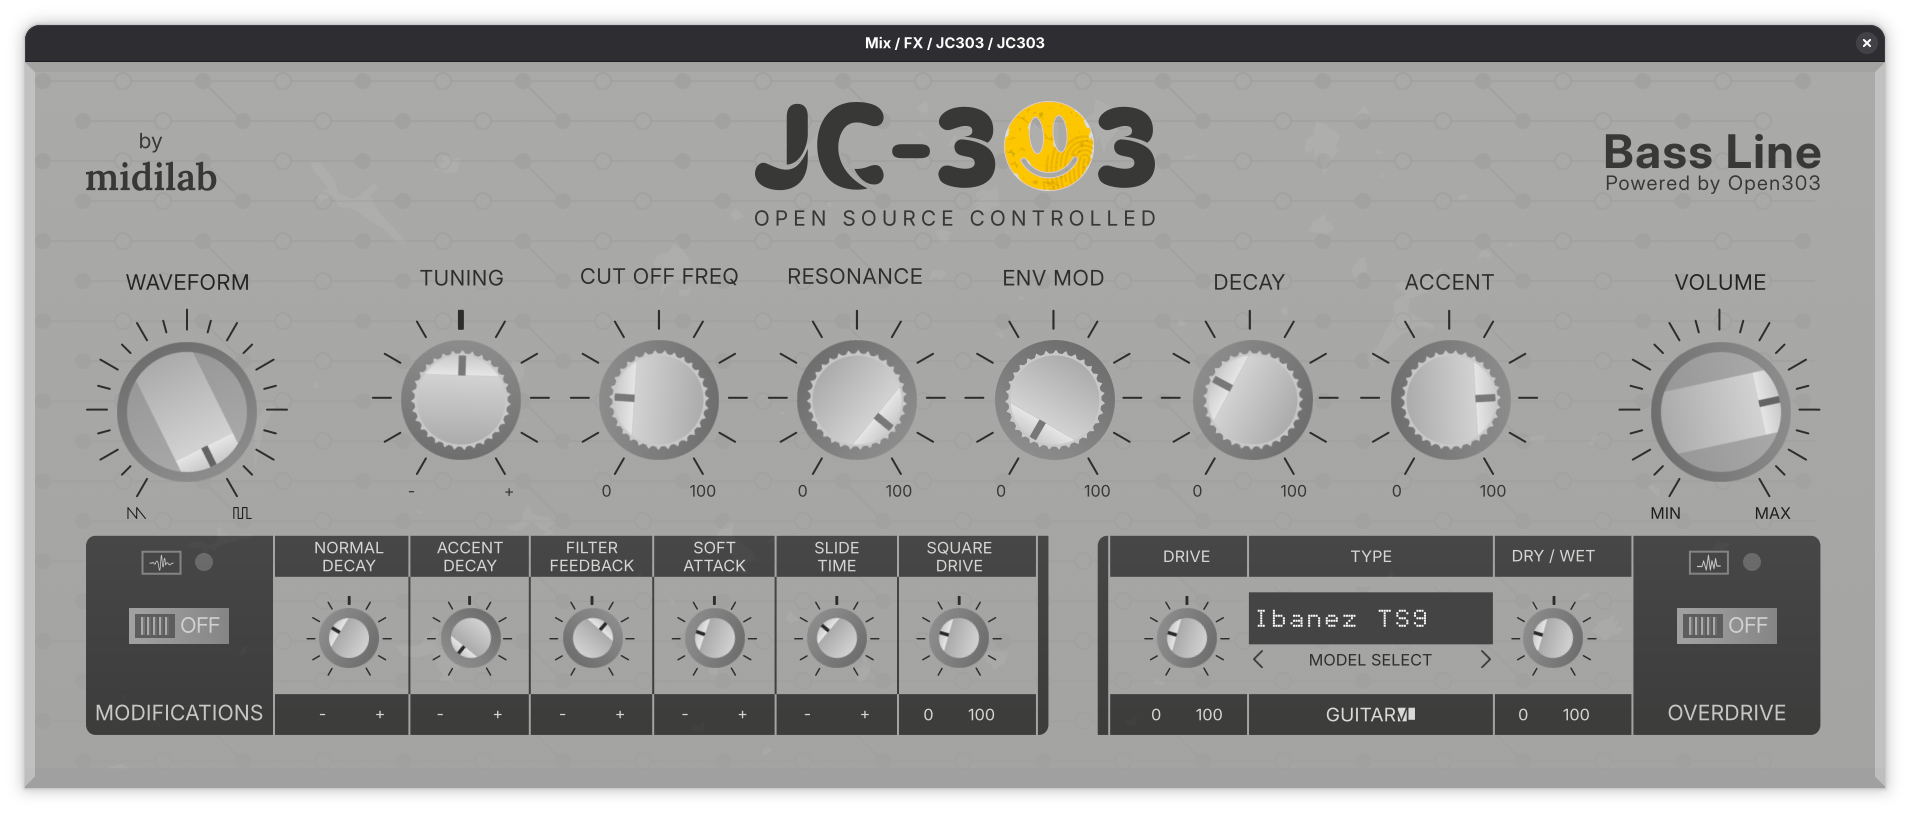Viewport: 1910px width, 813px height.
Task: Click the Cut Off Freq knob
Action: pyautogui.click(x=658, y=399)
